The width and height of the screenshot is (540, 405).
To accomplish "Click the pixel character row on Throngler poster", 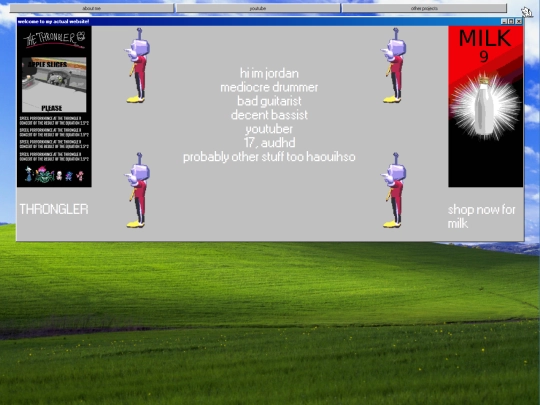I will point(54,174).
